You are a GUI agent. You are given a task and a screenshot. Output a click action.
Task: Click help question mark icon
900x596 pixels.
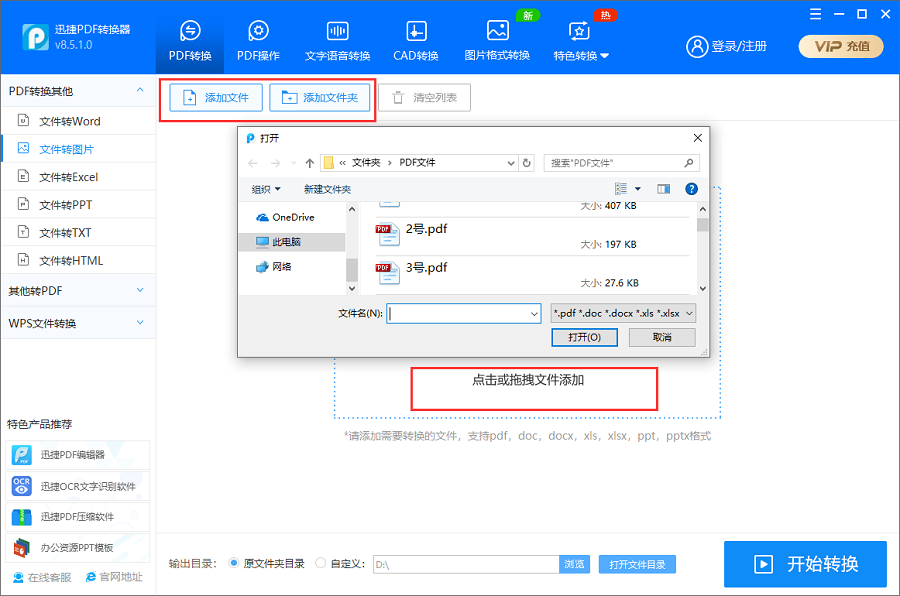tap(692, 189)
